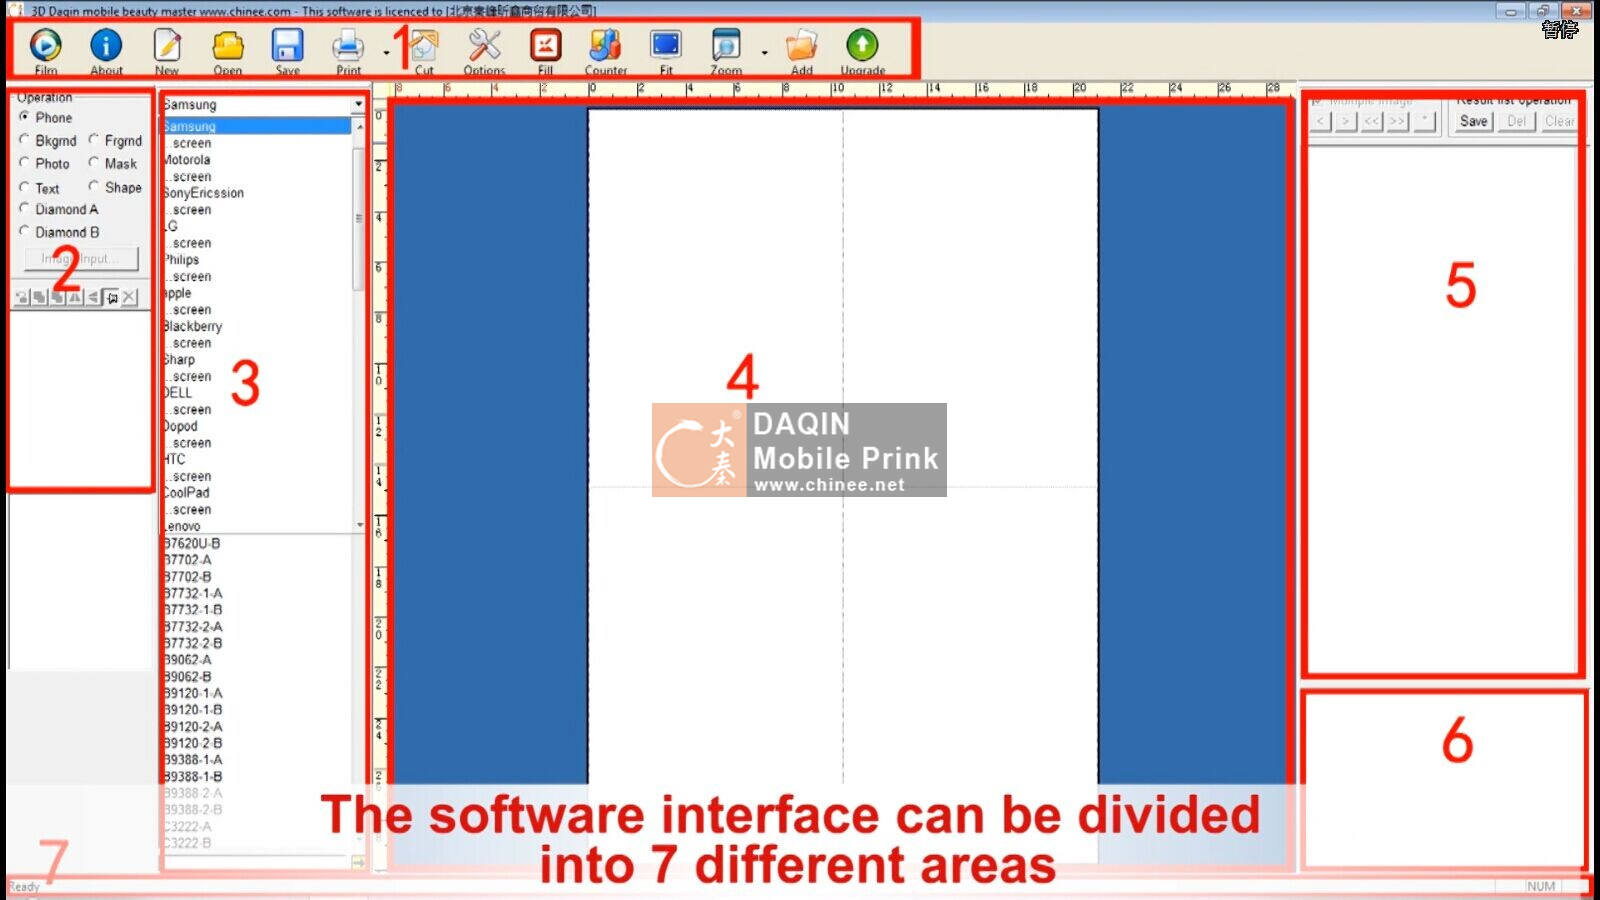Click the Print printer icon
The width and height of the screenshot is (1600, 900).
(x=348, y=45)
